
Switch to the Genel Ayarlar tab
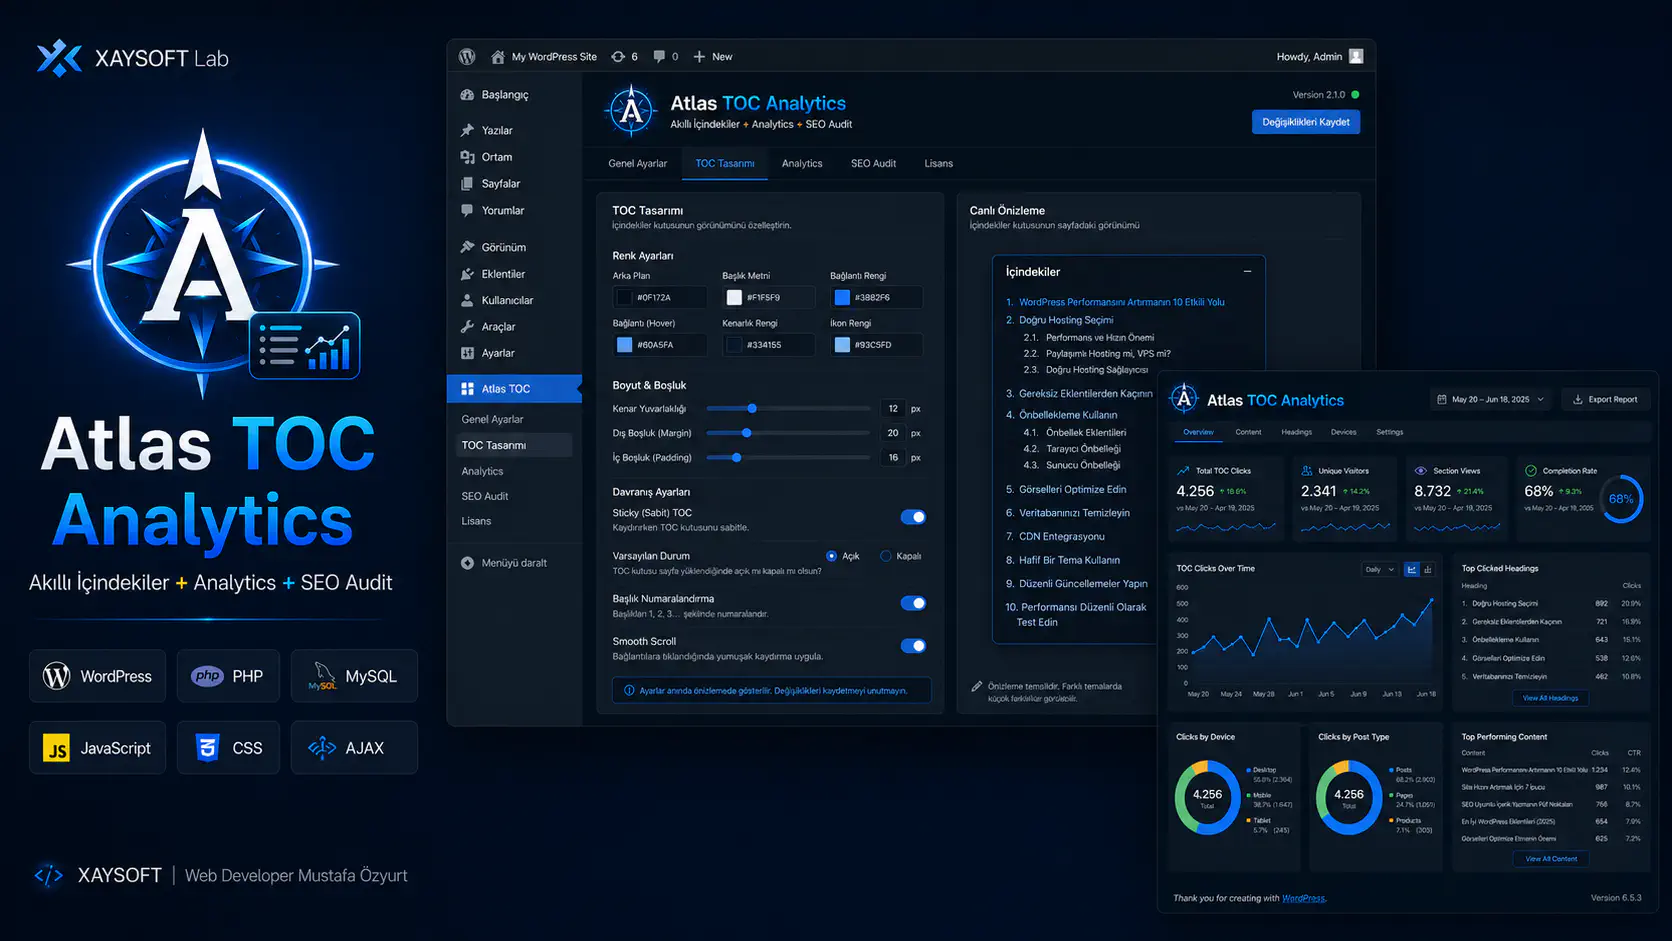(637, 163)
